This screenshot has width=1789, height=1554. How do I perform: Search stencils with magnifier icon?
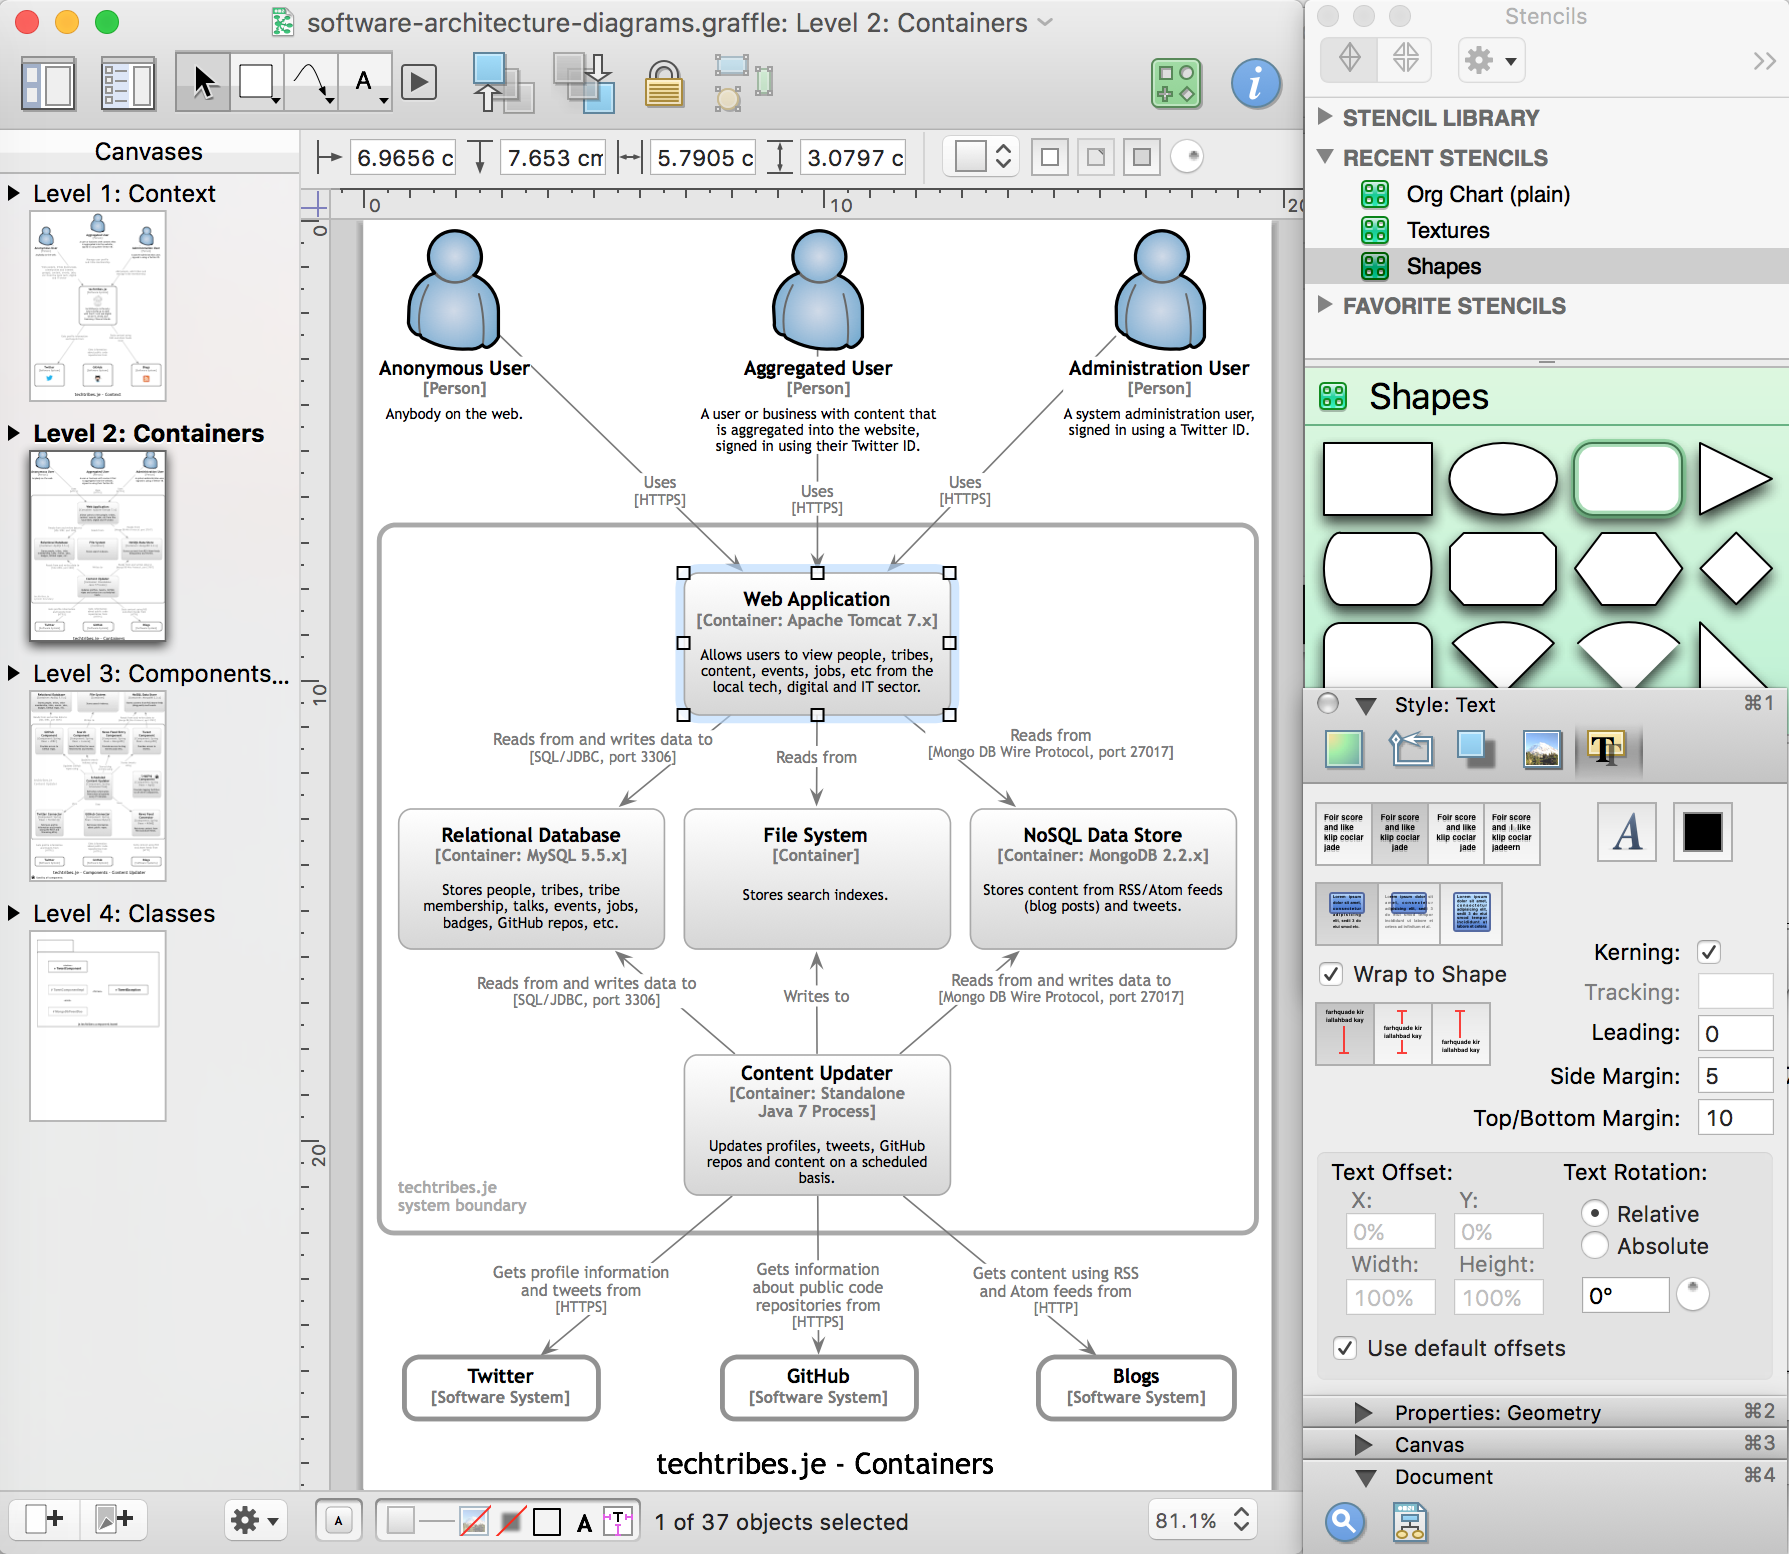click(1345, 1522)
